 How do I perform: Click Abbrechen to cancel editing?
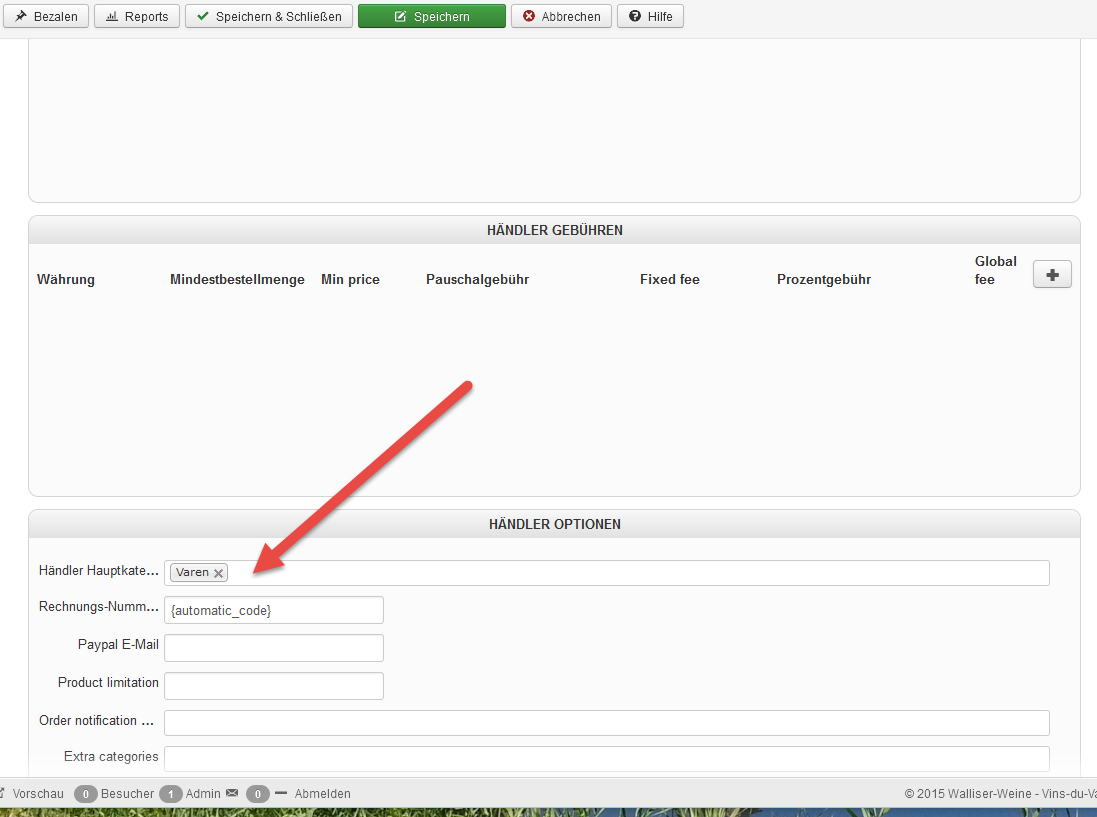coord(561,16)
